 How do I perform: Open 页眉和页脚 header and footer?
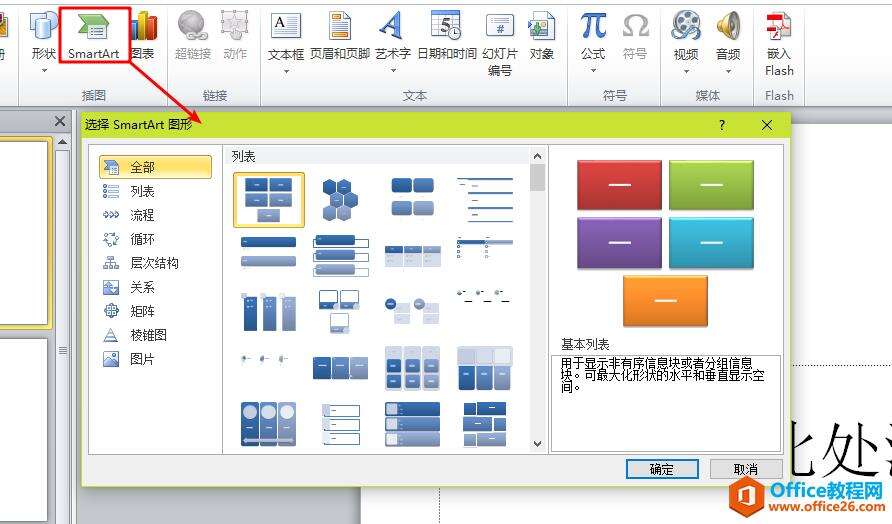[340, 35]
